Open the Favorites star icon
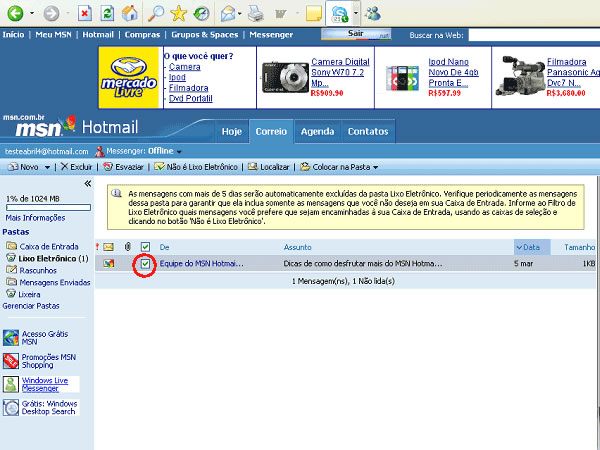 tap(178, 14)
